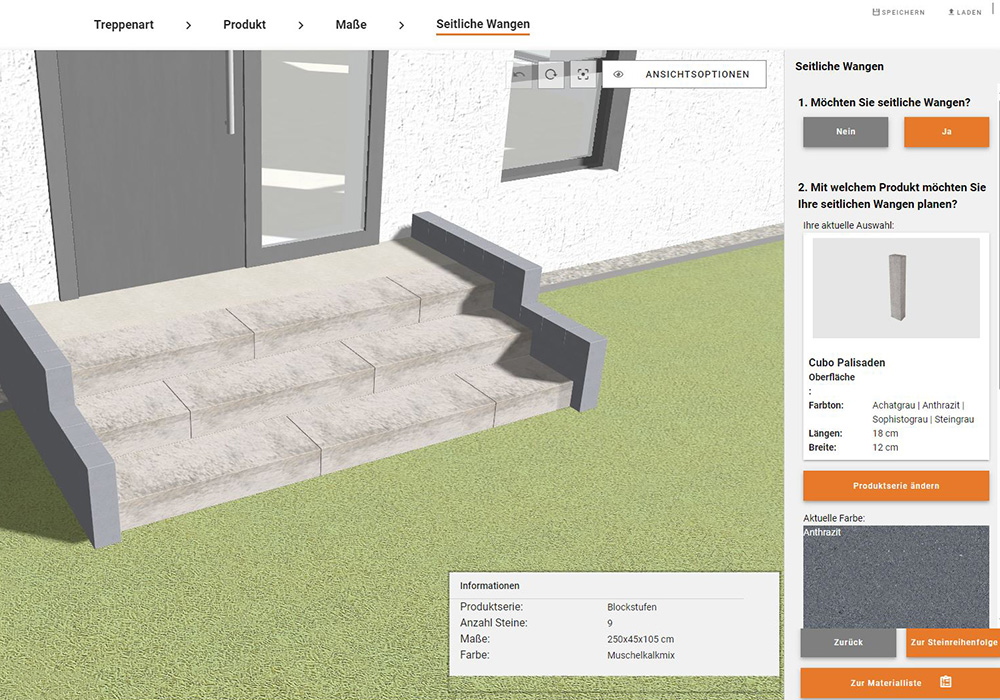Select Nein for side stringers

click(x=845, y=132)
